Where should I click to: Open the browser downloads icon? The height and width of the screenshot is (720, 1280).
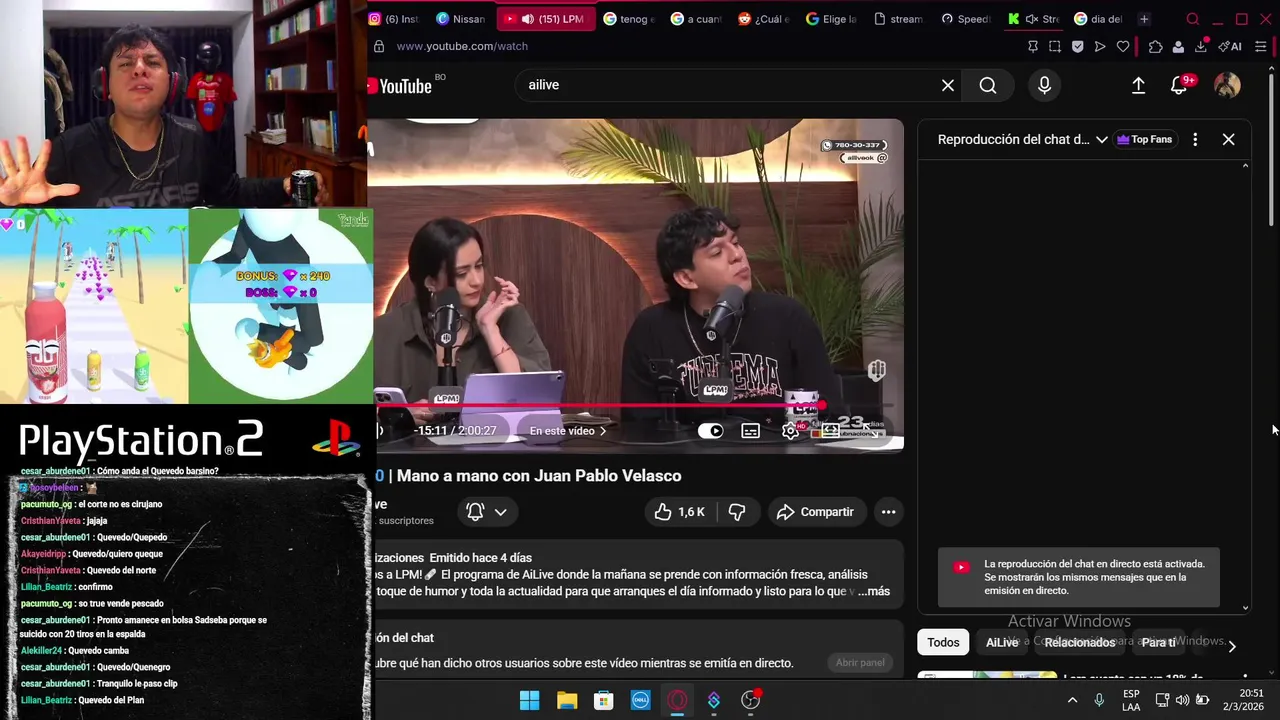pos(1201,46)
